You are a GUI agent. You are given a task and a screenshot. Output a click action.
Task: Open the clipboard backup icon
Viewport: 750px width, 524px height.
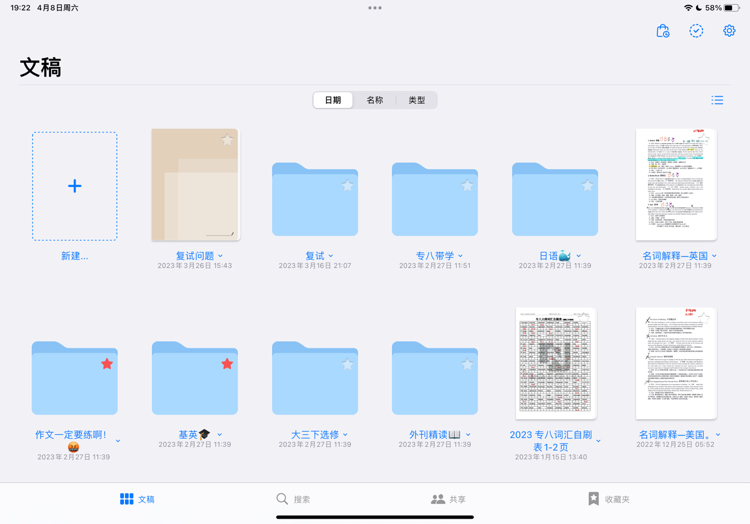click(x=662, y=31)
